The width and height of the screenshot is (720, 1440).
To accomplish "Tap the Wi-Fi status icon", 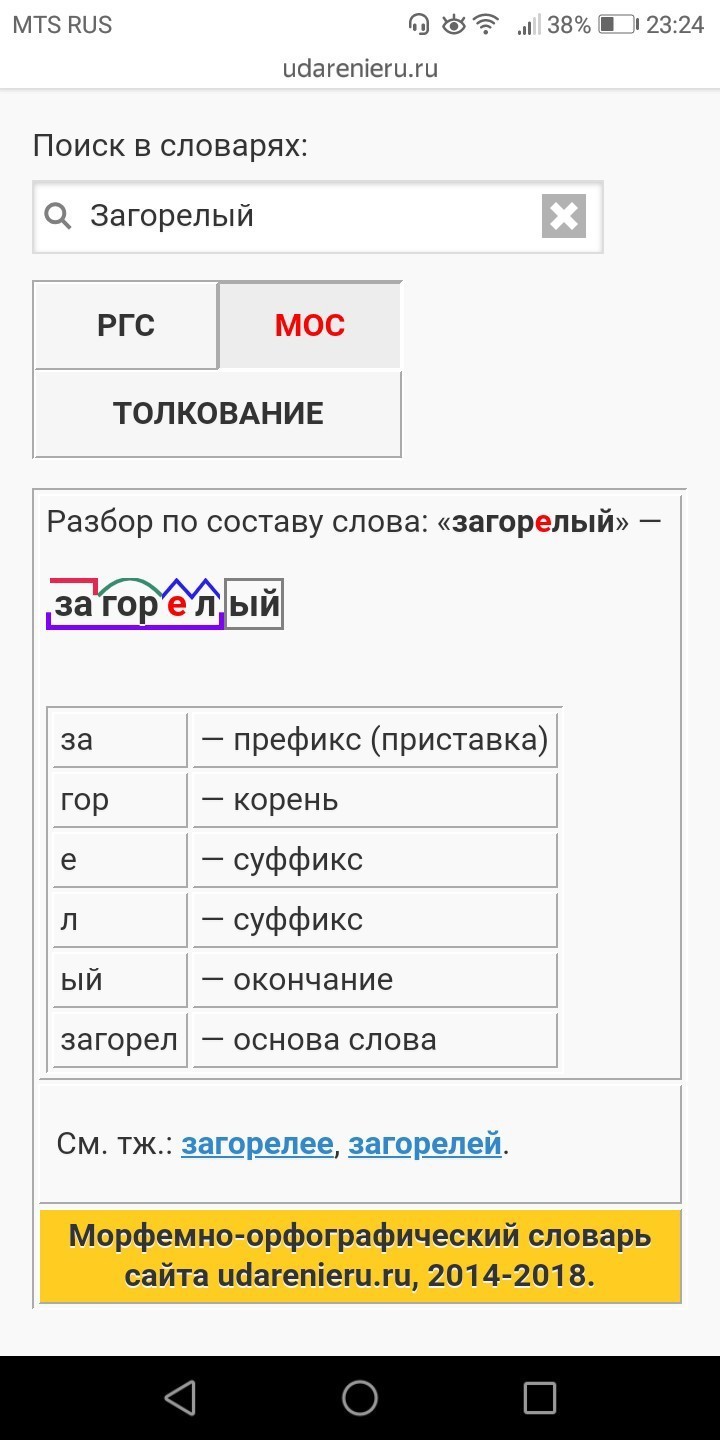I will click(487, 25).
